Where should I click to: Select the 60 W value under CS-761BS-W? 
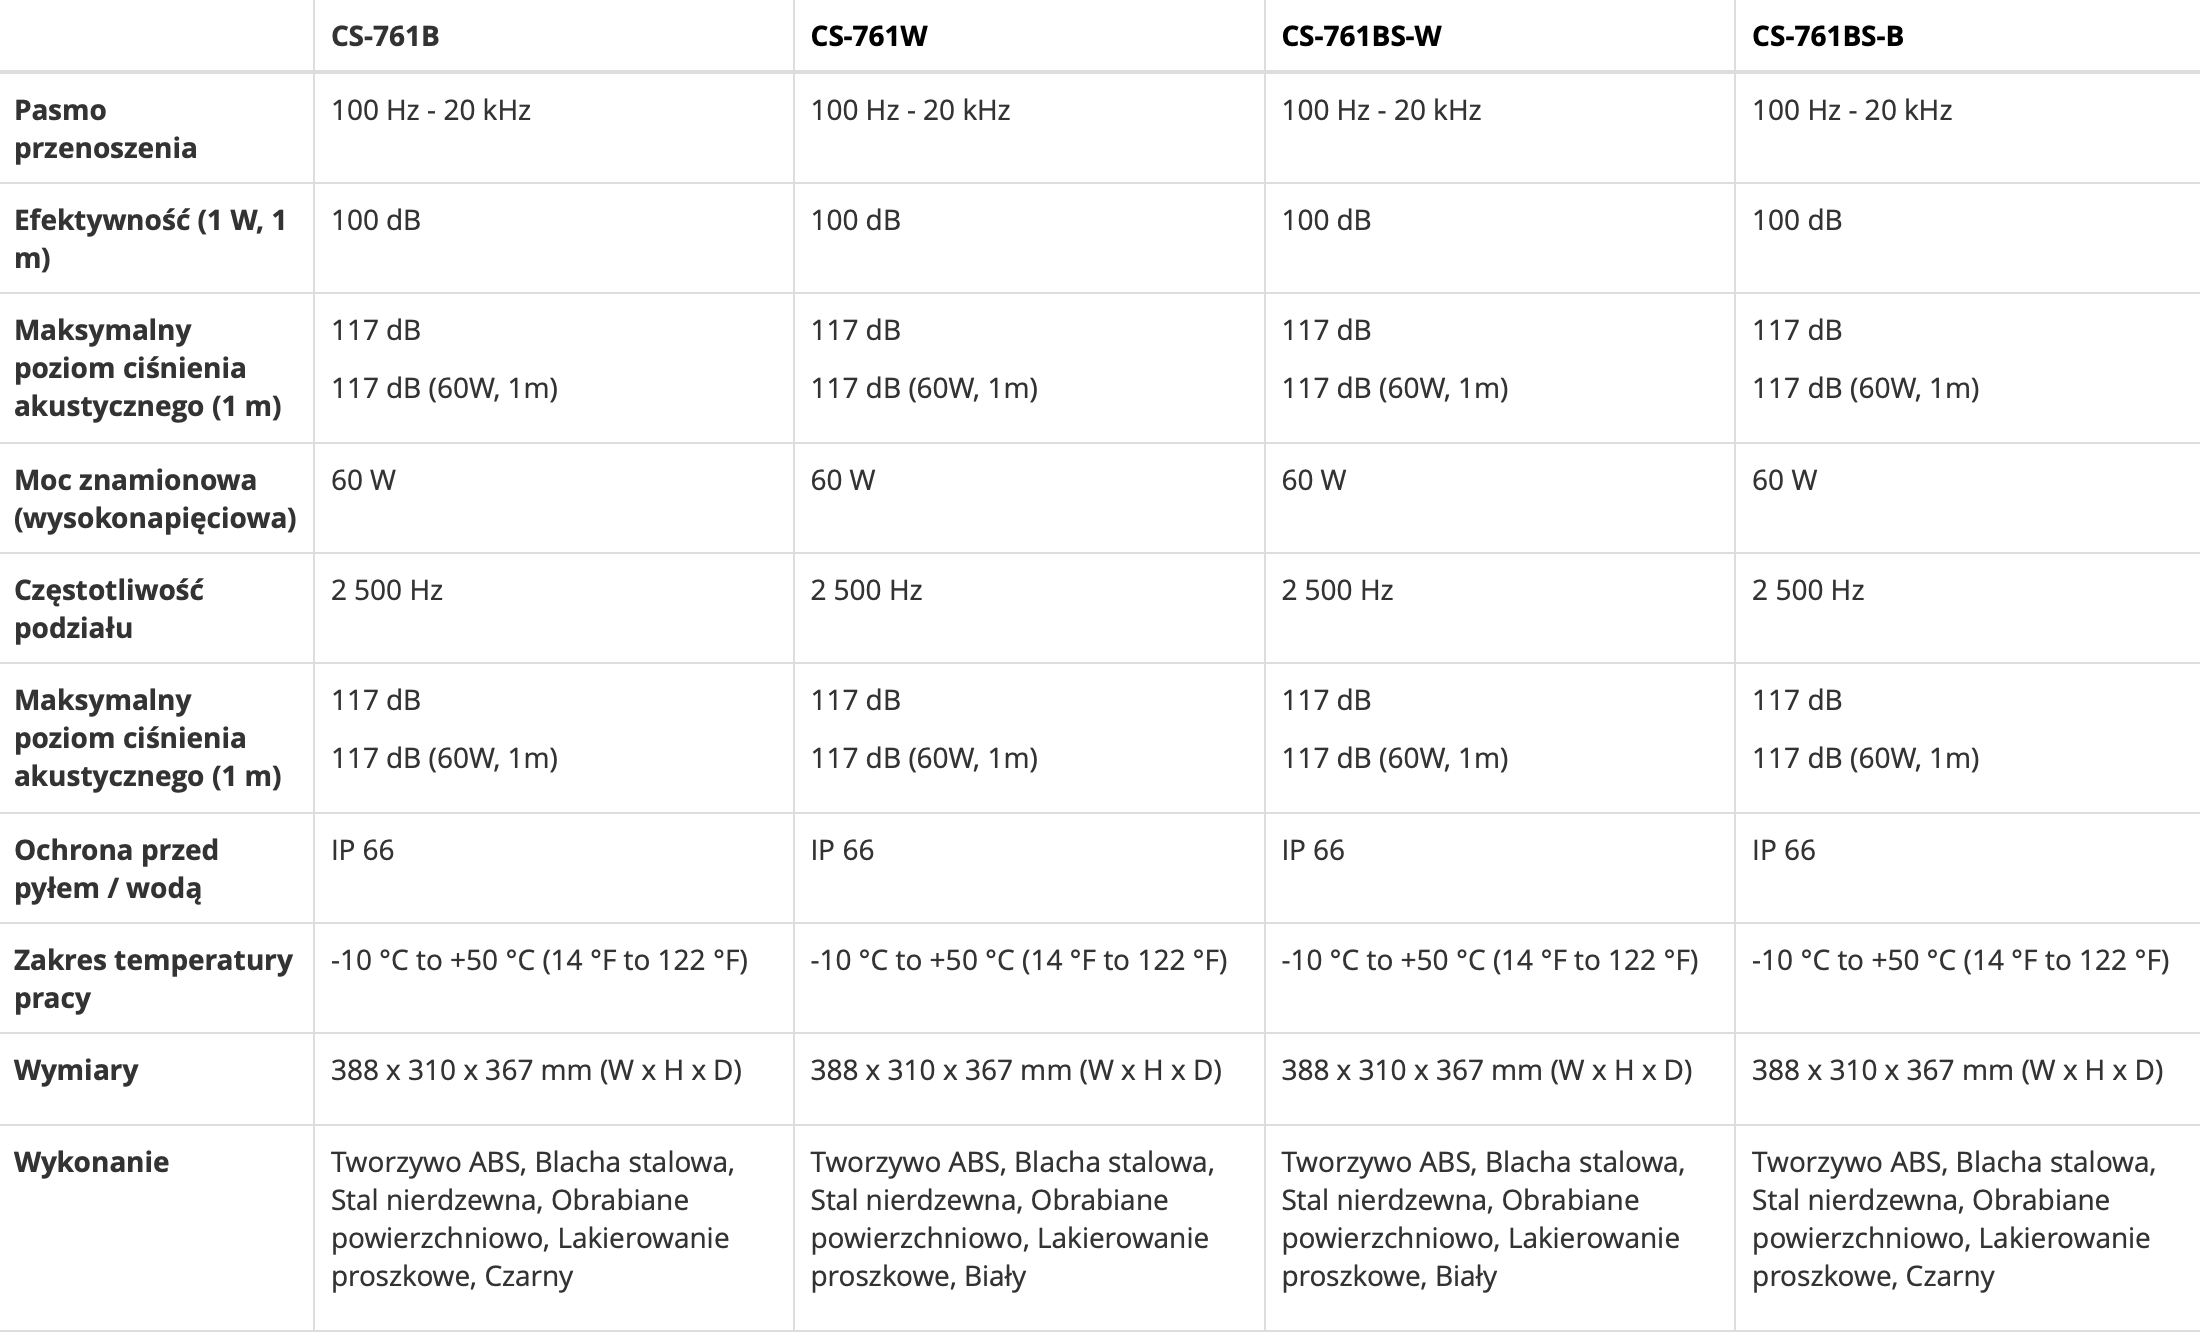[x=1313, y=480]
